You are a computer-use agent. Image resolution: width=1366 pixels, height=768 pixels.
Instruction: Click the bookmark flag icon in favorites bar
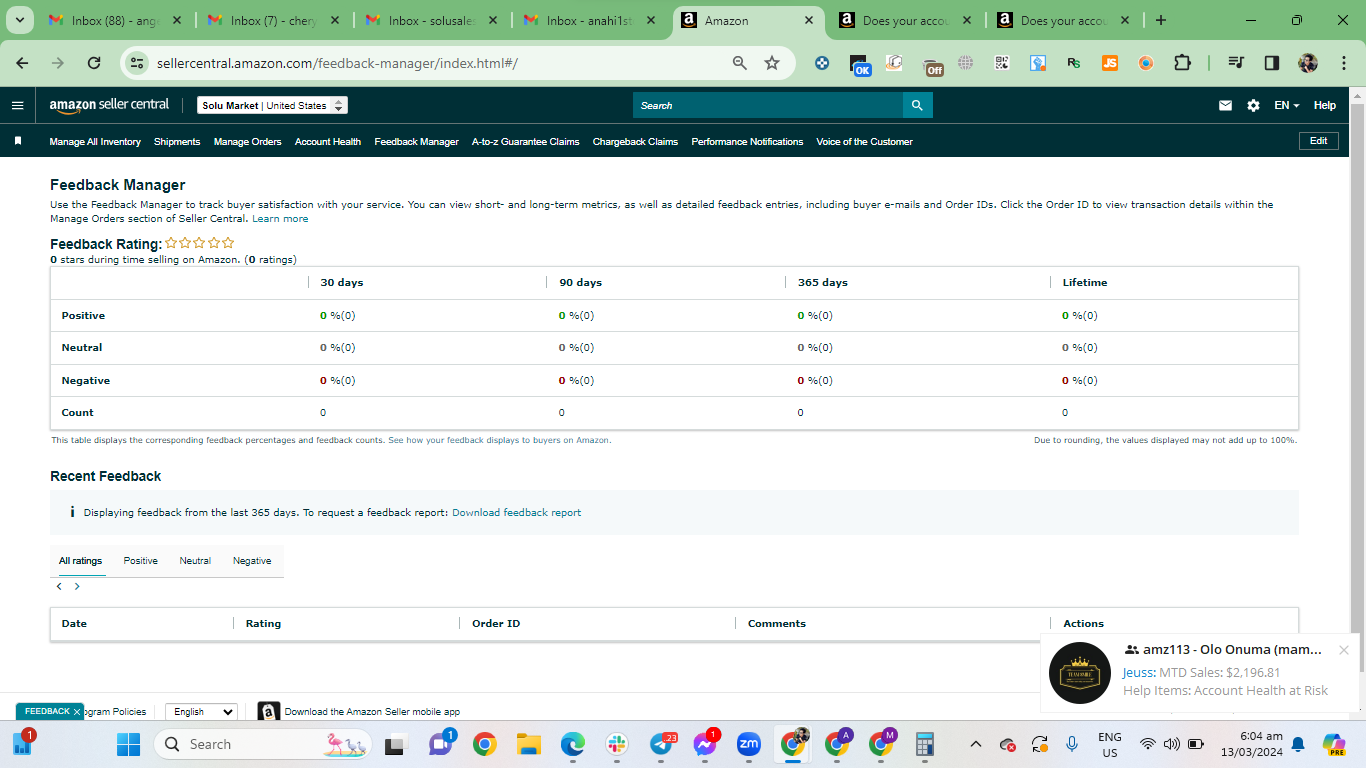coord(18,141)
